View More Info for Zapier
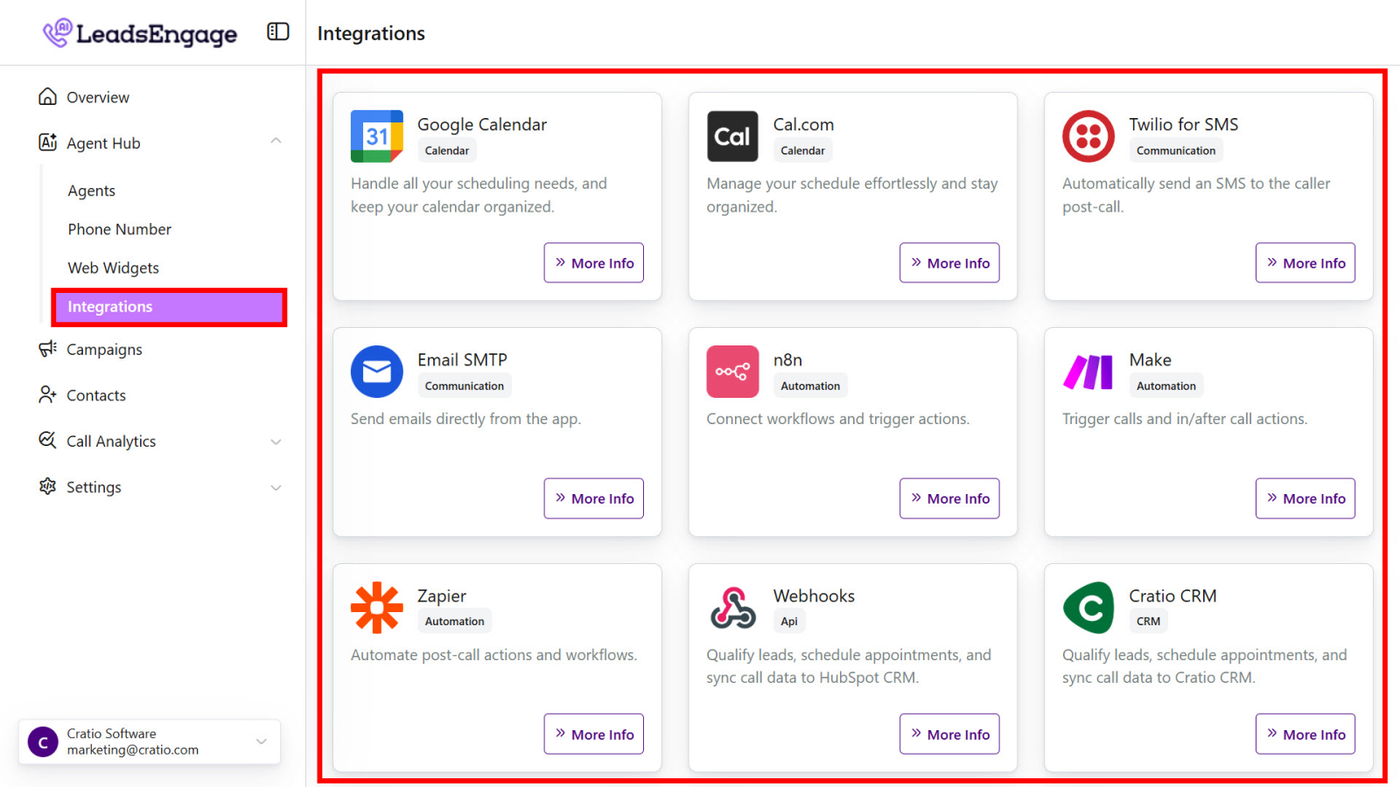The image size is (1400, 787). (x=594, y=734)
